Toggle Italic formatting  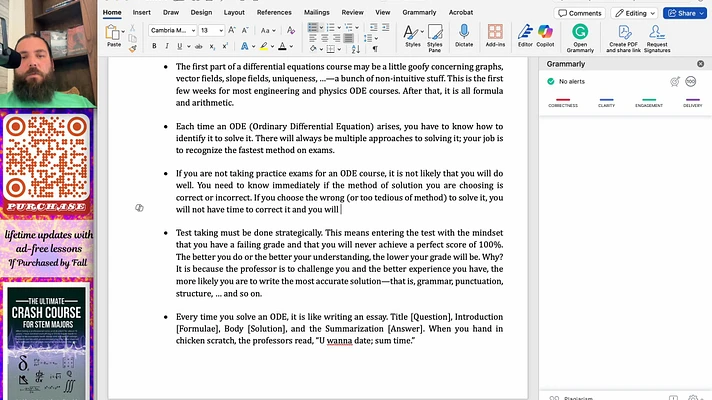(x=167, y=46)
